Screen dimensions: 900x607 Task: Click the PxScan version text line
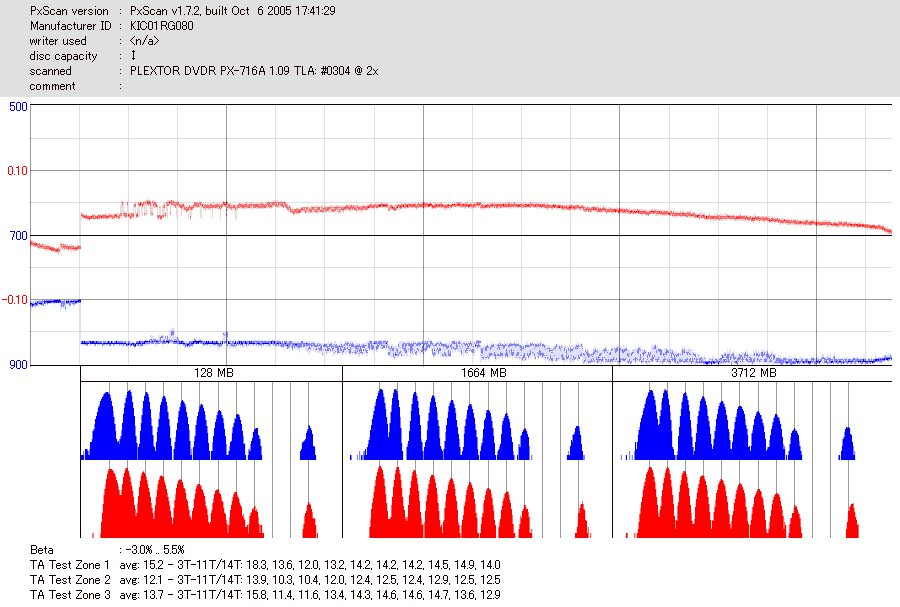click(x=183, y=11)
